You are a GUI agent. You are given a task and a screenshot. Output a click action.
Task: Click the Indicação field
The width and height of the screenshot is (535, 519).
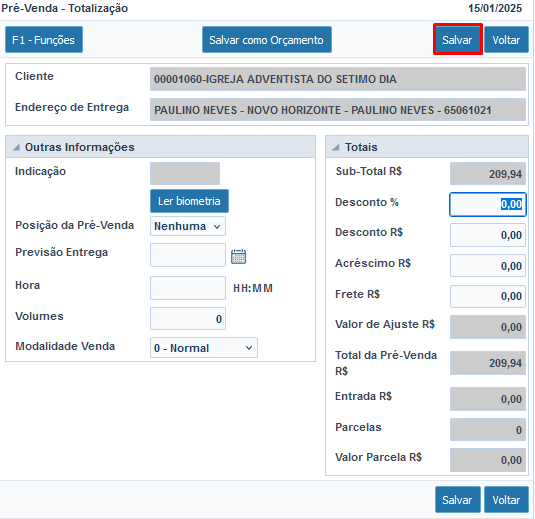[x=185, y=173]
